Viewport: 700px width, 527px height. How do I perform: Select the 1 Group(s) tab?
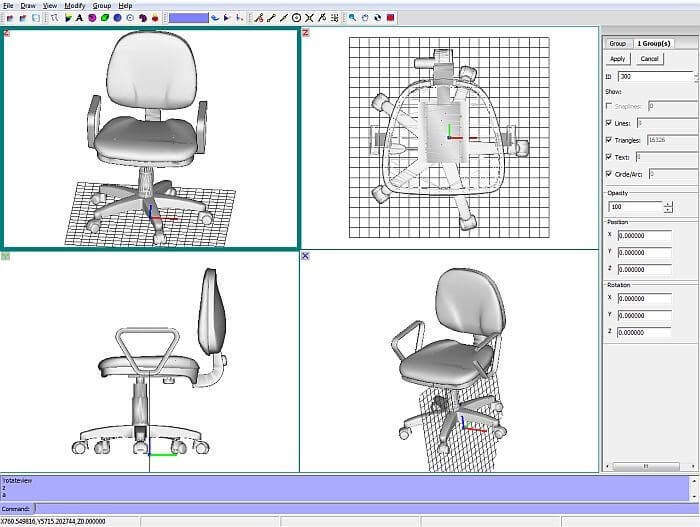coord(654,43)
